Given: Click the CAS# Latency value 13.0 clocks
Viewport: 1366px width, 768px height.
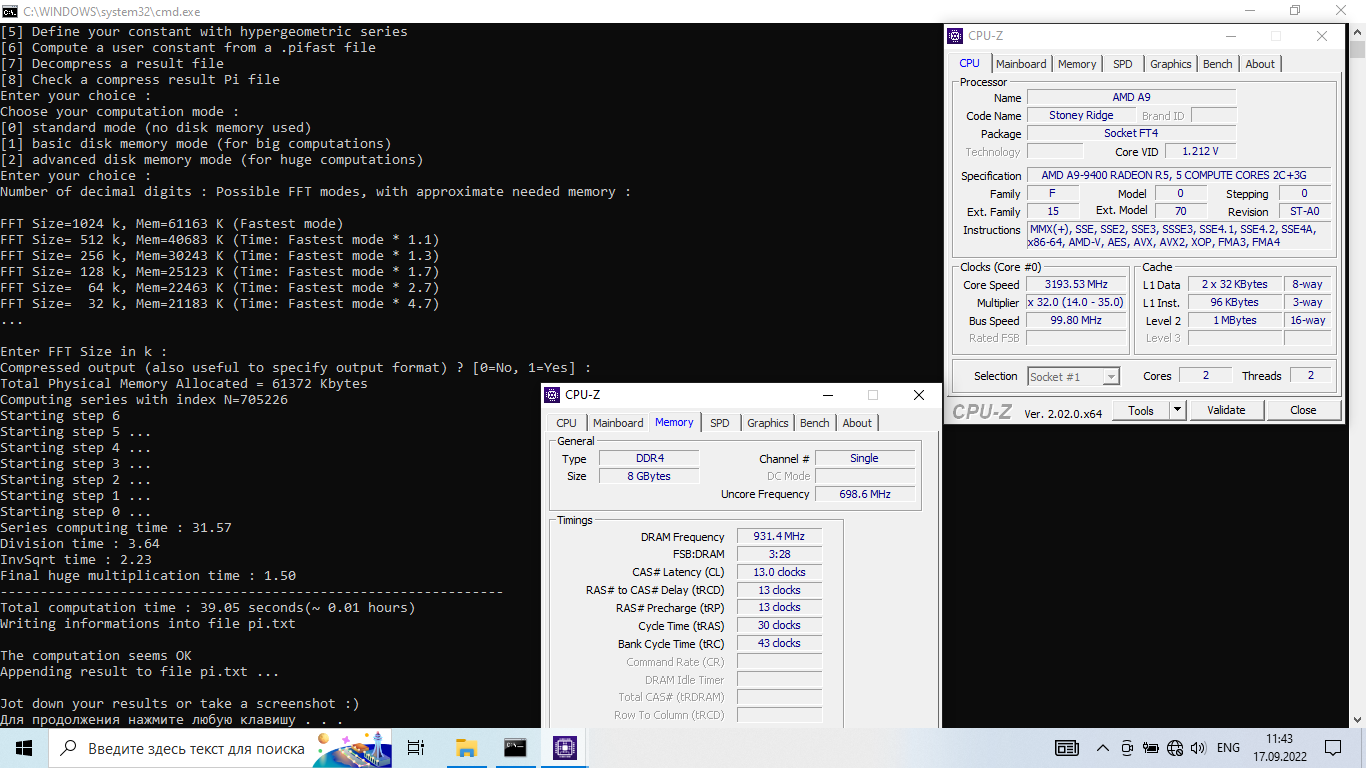Looking at the screenshot, I should tap(779, 572).
